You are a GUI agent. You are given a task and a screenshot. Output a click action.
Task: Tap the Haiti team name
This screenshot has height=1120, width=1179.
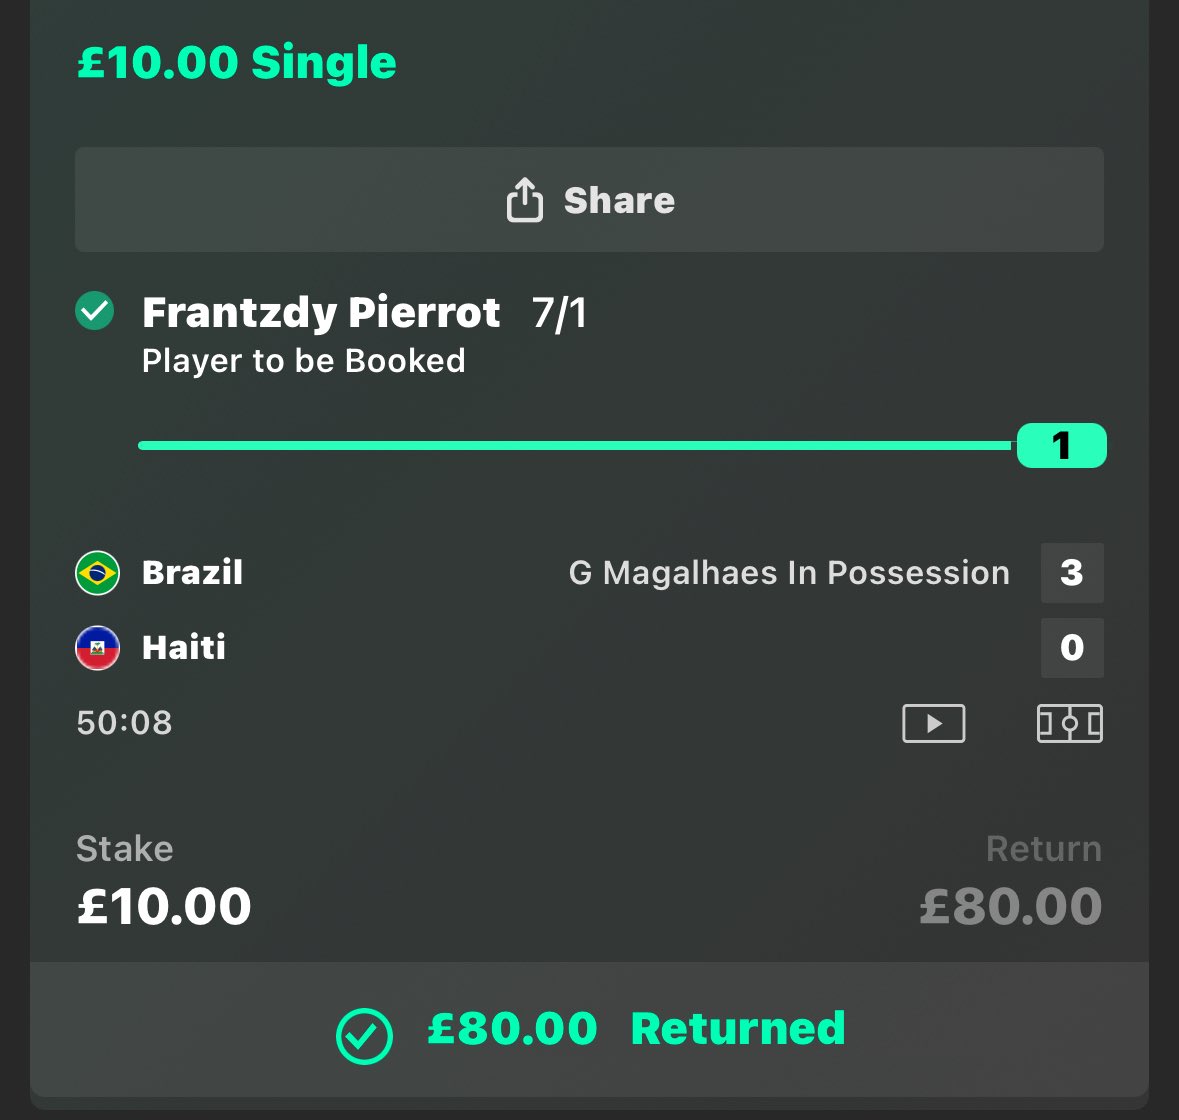pyautogui.click(x=184, y=647)
